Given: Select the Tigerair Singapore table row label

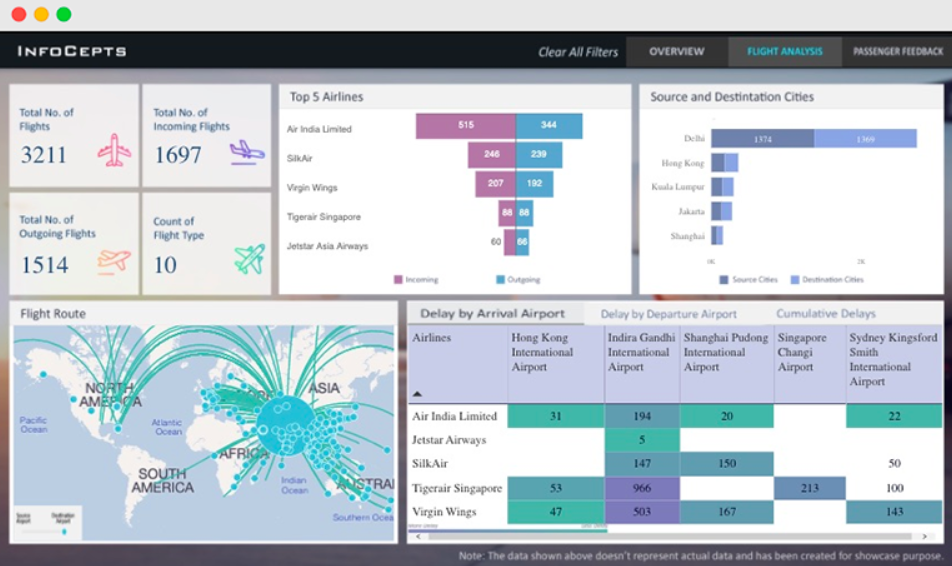Looking at the screenshot, I should pos(457,488).
